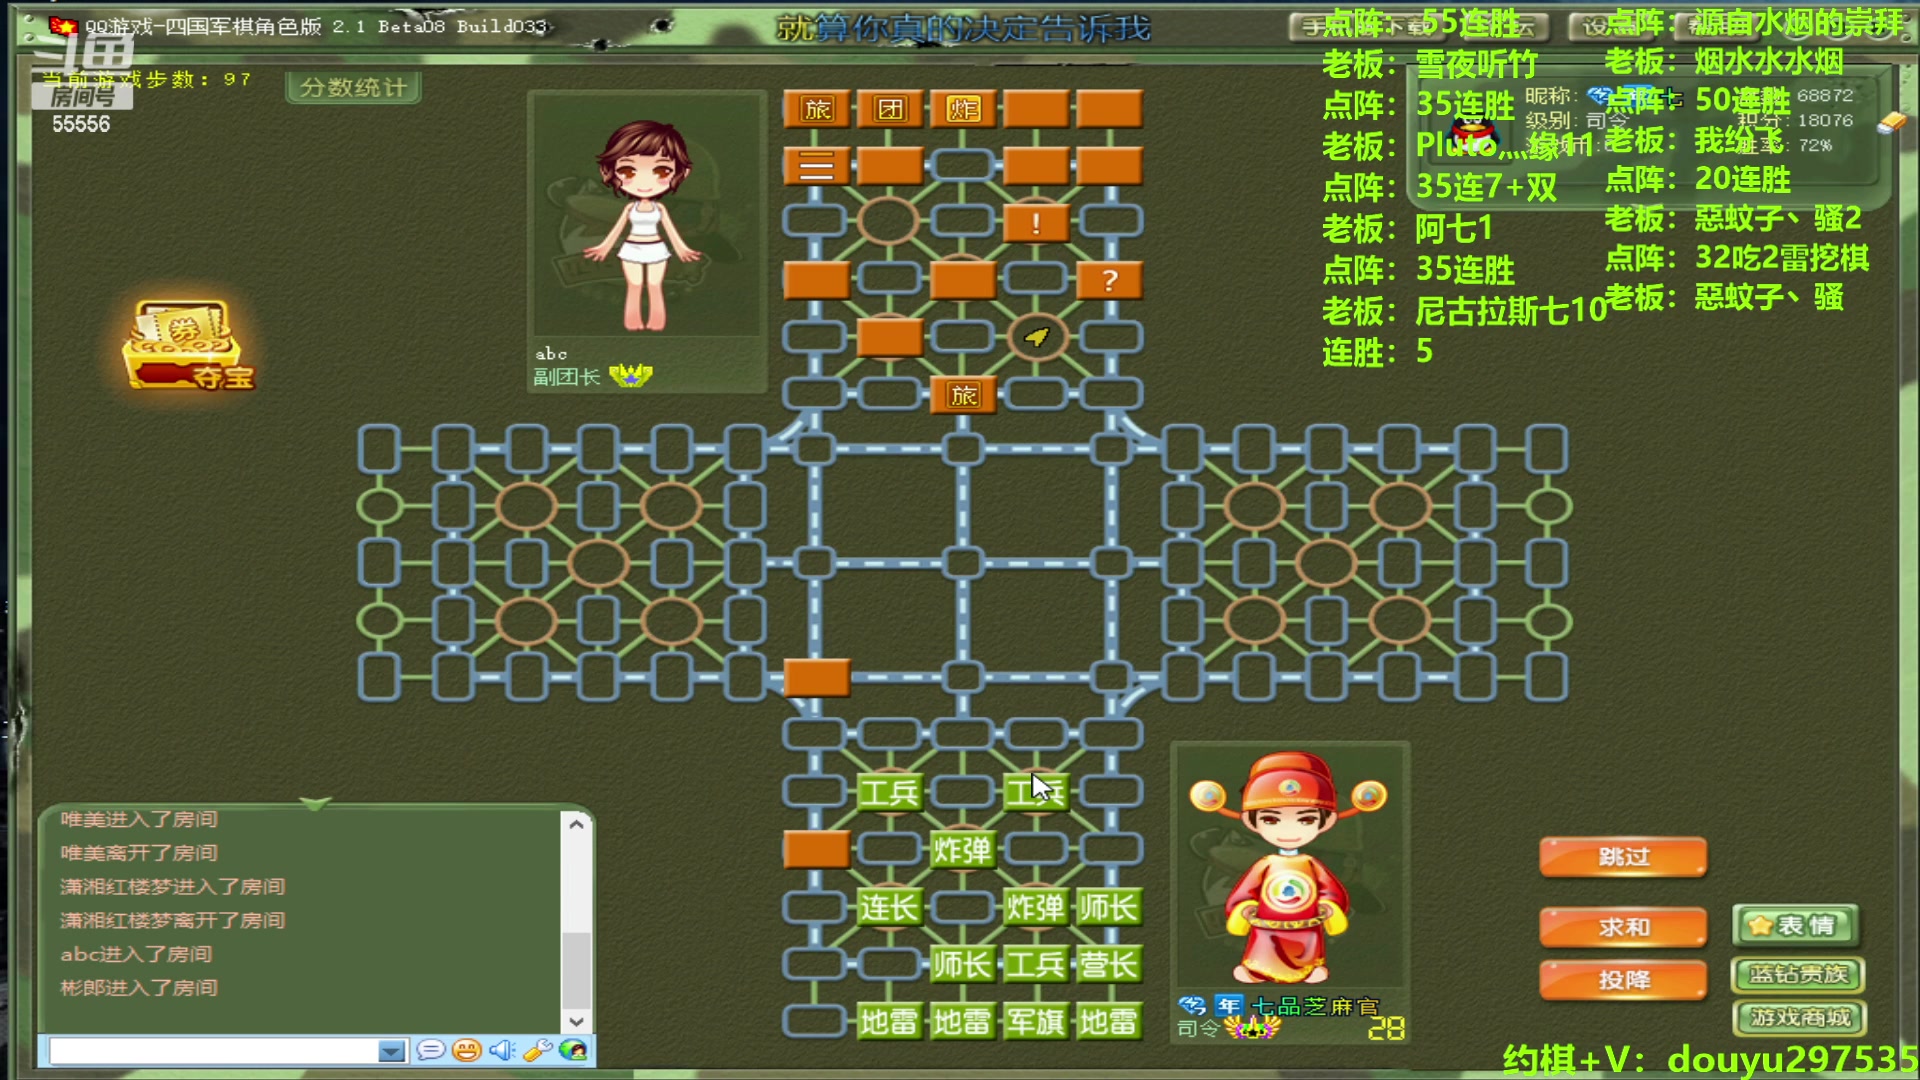This screenshot has width=1920, height=1080.
Task: Click the opponent's orange 团 piece
Action: (889, 109)
